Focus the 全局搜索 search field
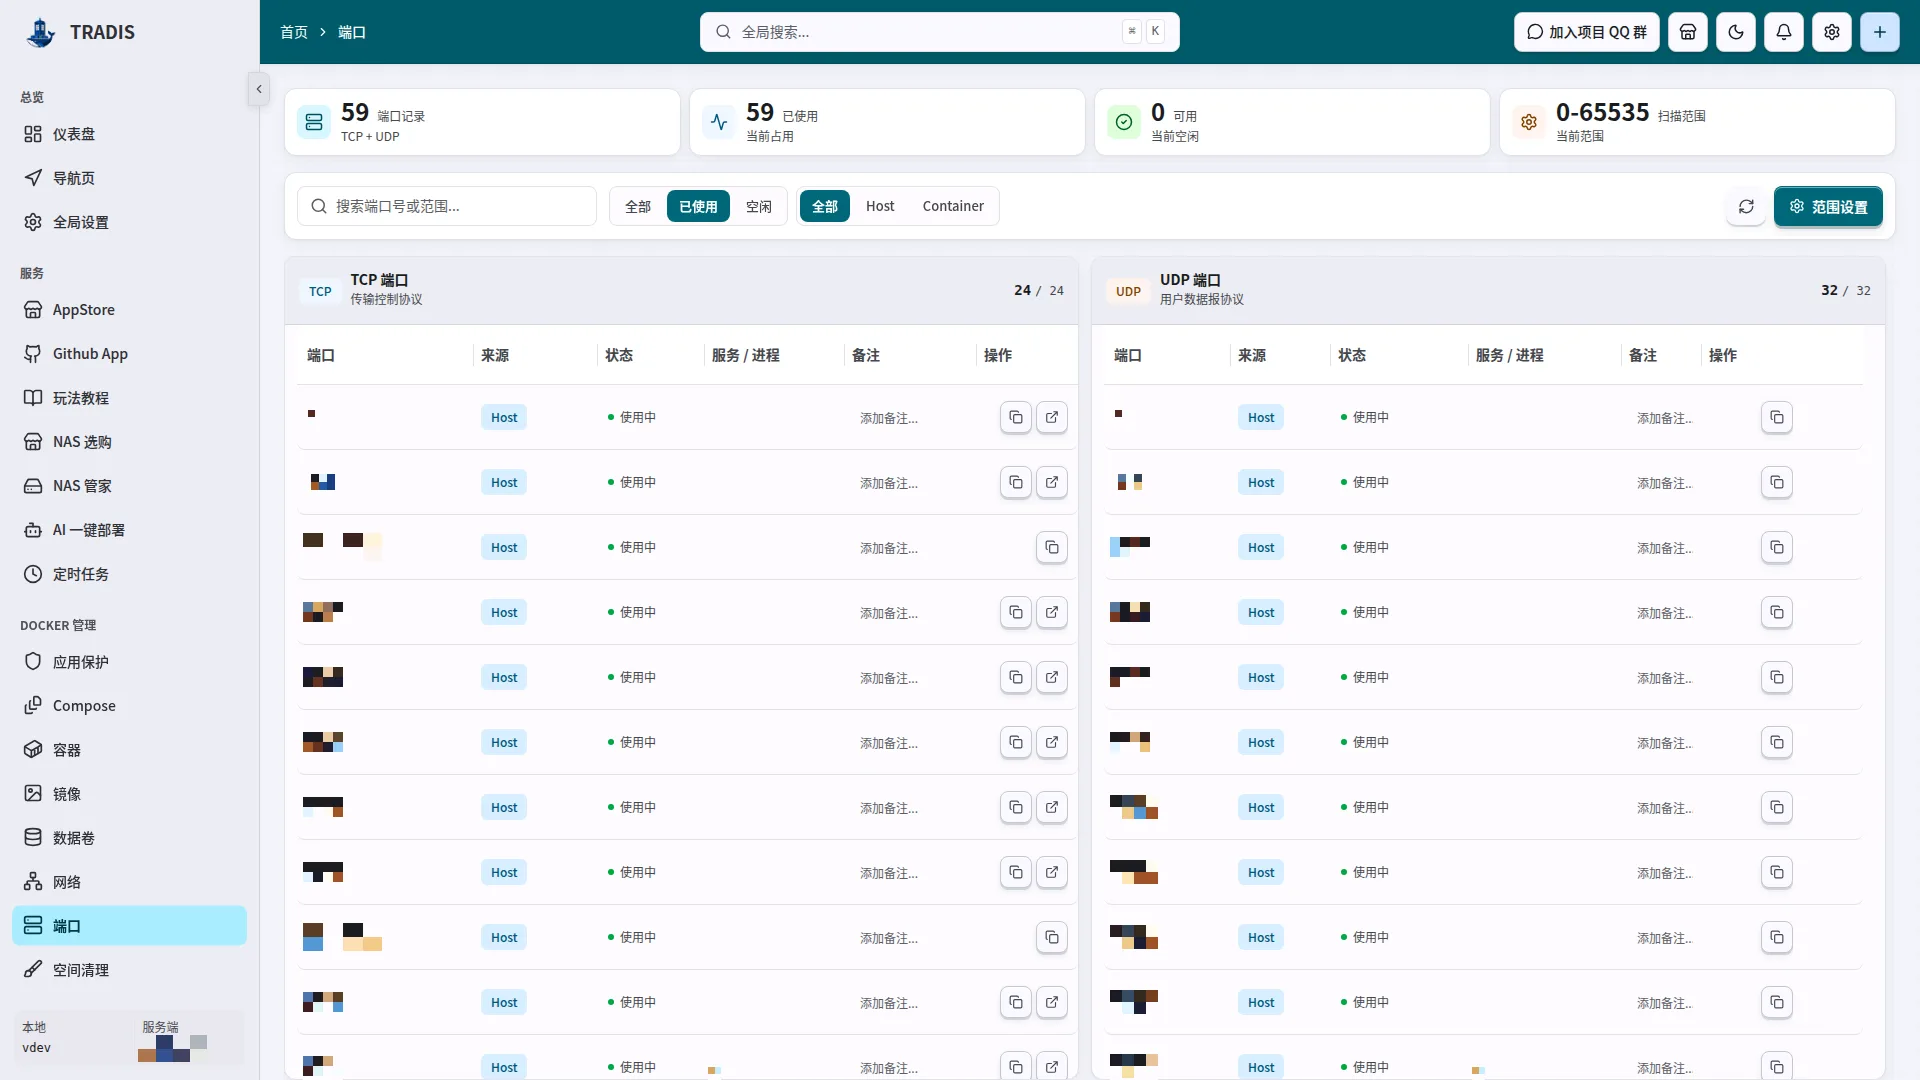 click(x=940, y=32)
